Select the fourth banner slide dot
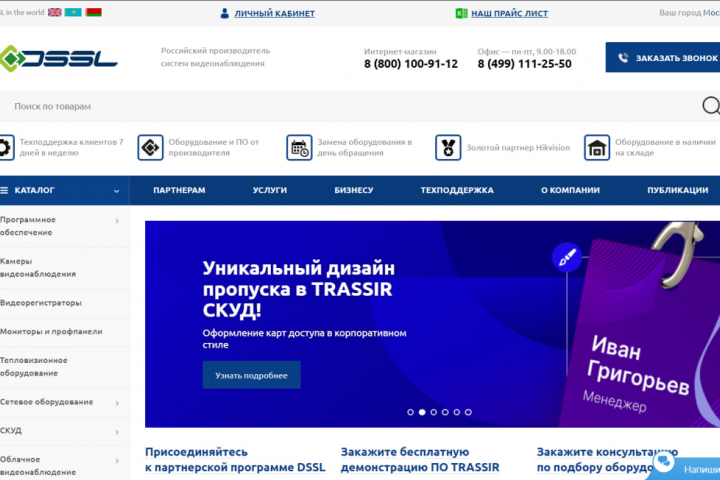The width and height of the screenshot is (720, 480). [445, 412]
